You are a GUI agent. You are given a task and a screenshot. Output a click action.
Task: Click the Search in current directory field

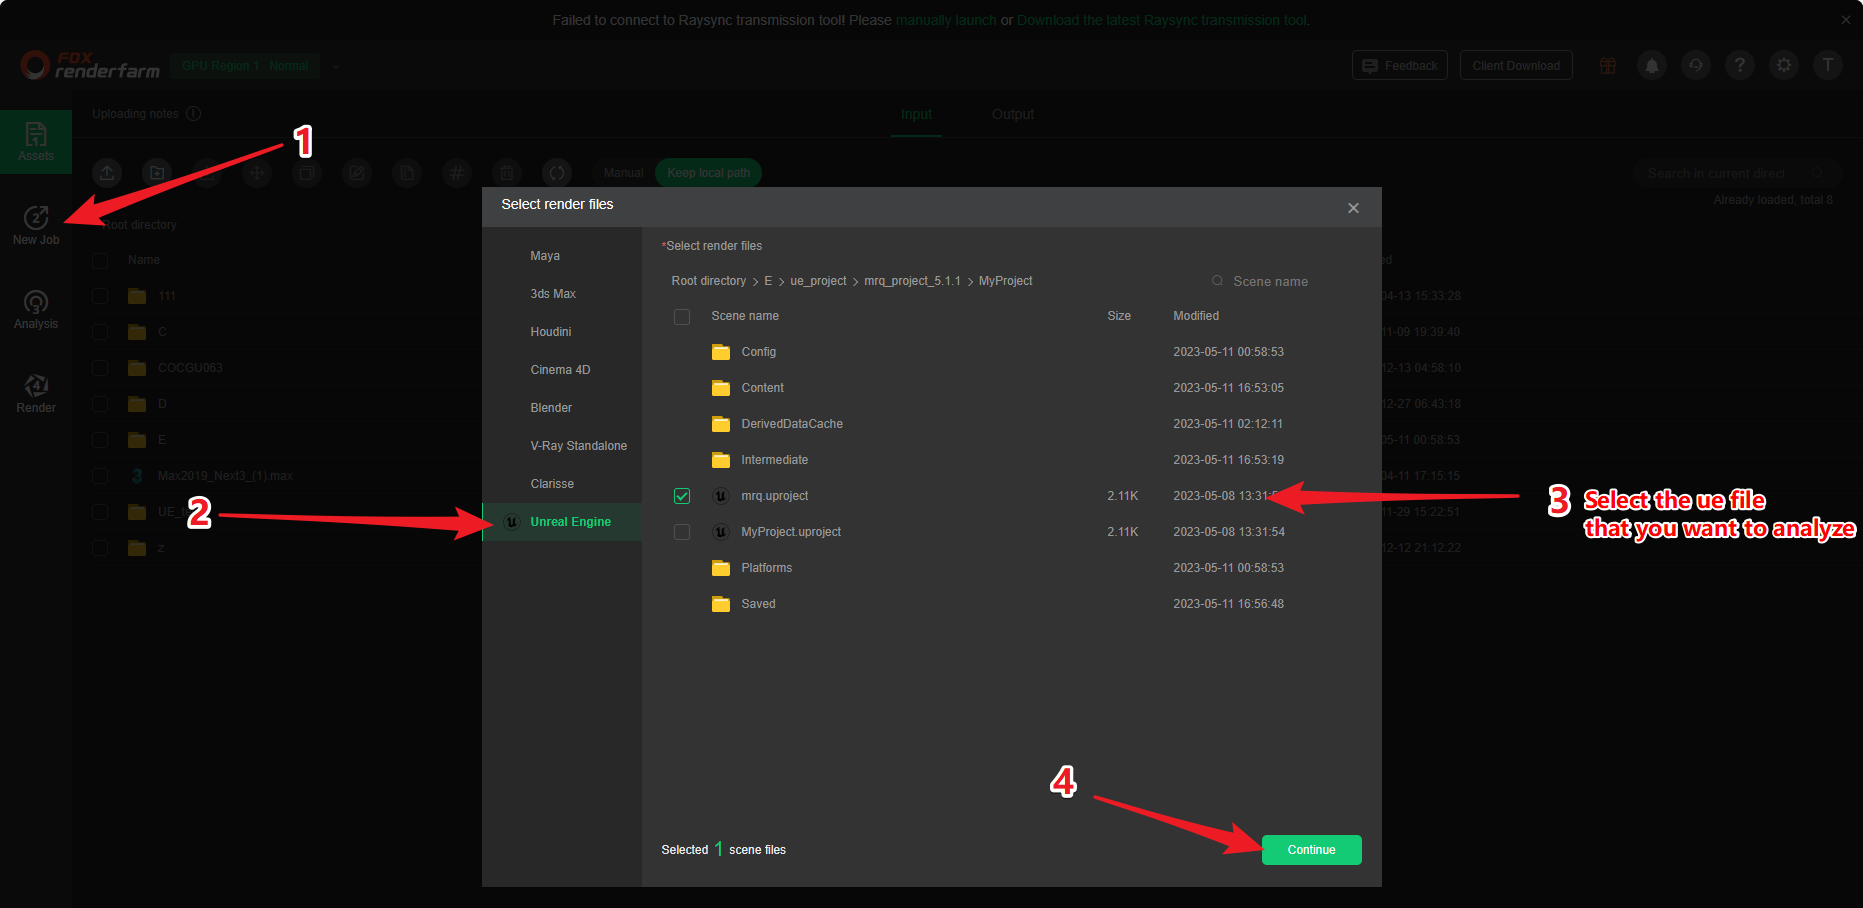click(1737, 173)
